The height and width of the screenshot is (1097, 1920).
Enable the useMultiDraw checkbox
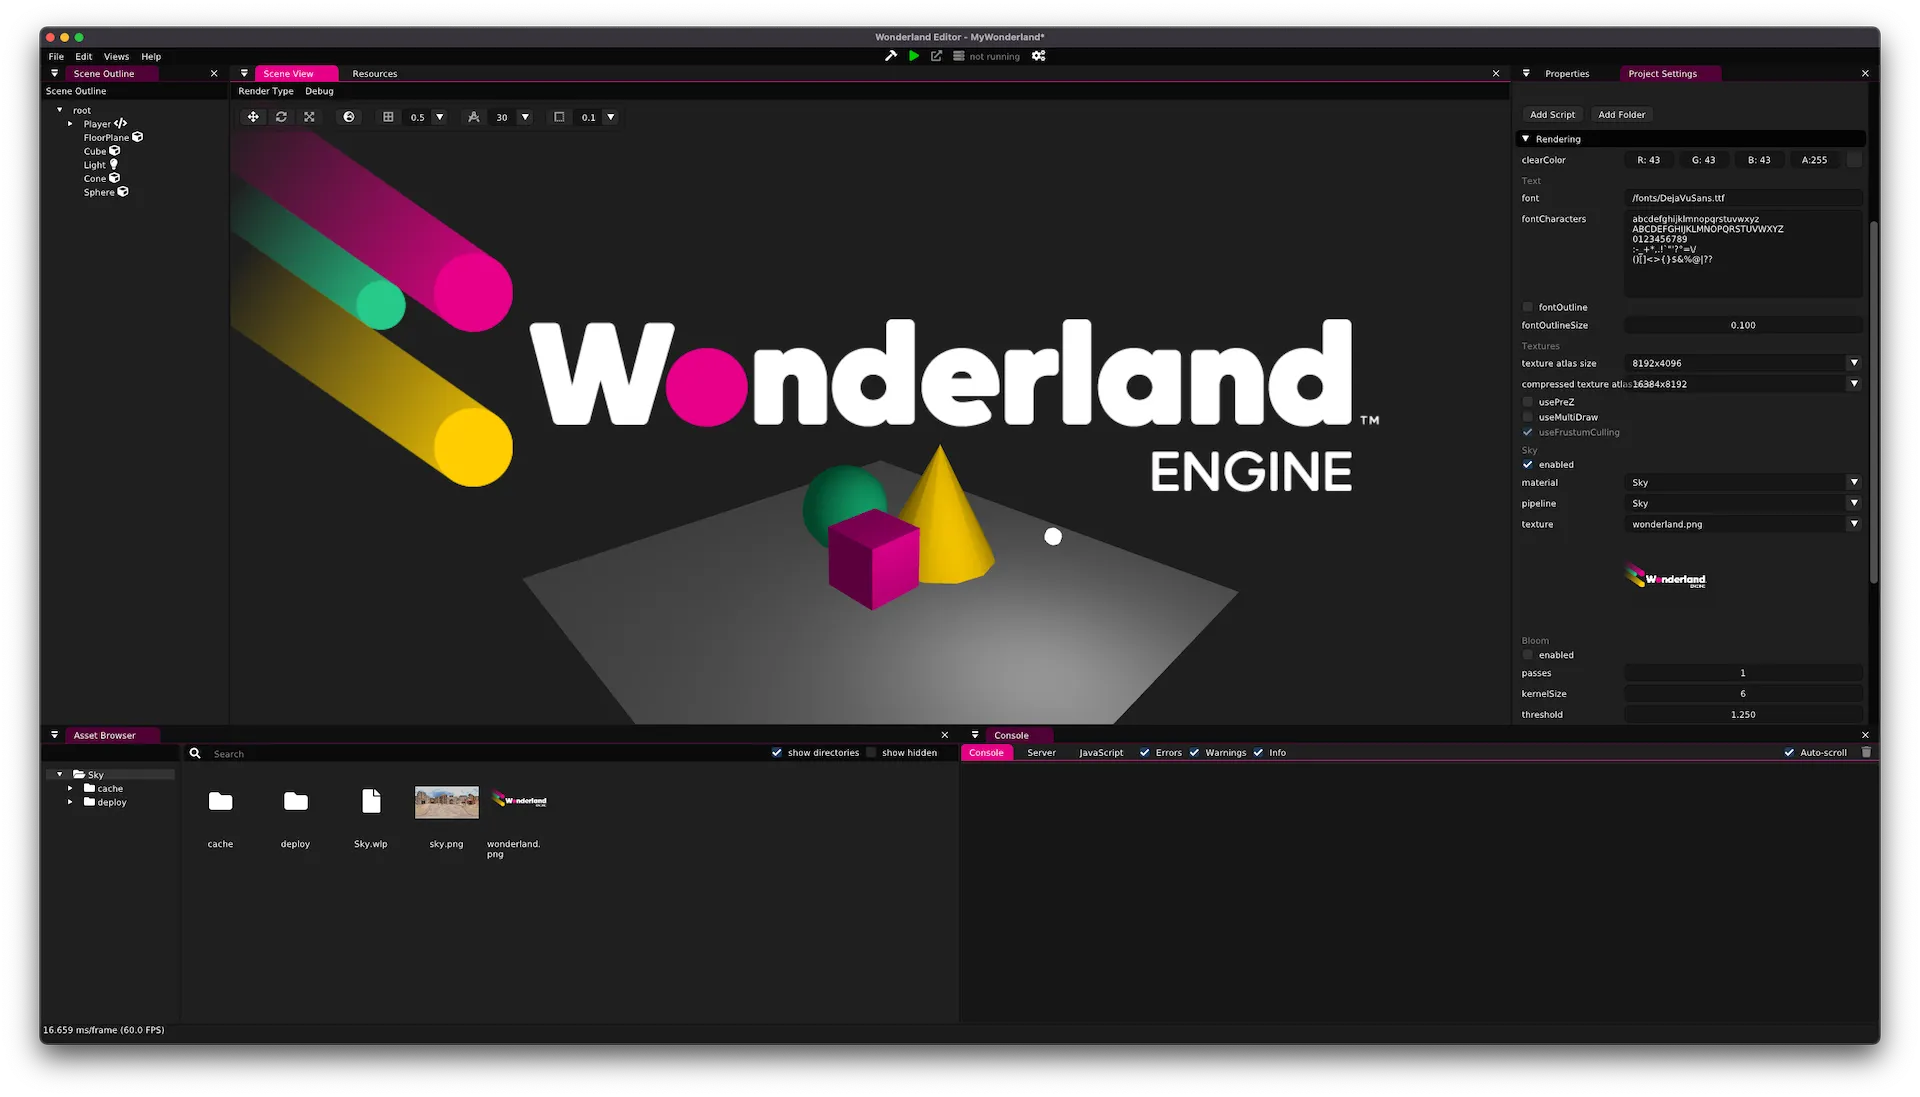click(x=1528, y=417)
